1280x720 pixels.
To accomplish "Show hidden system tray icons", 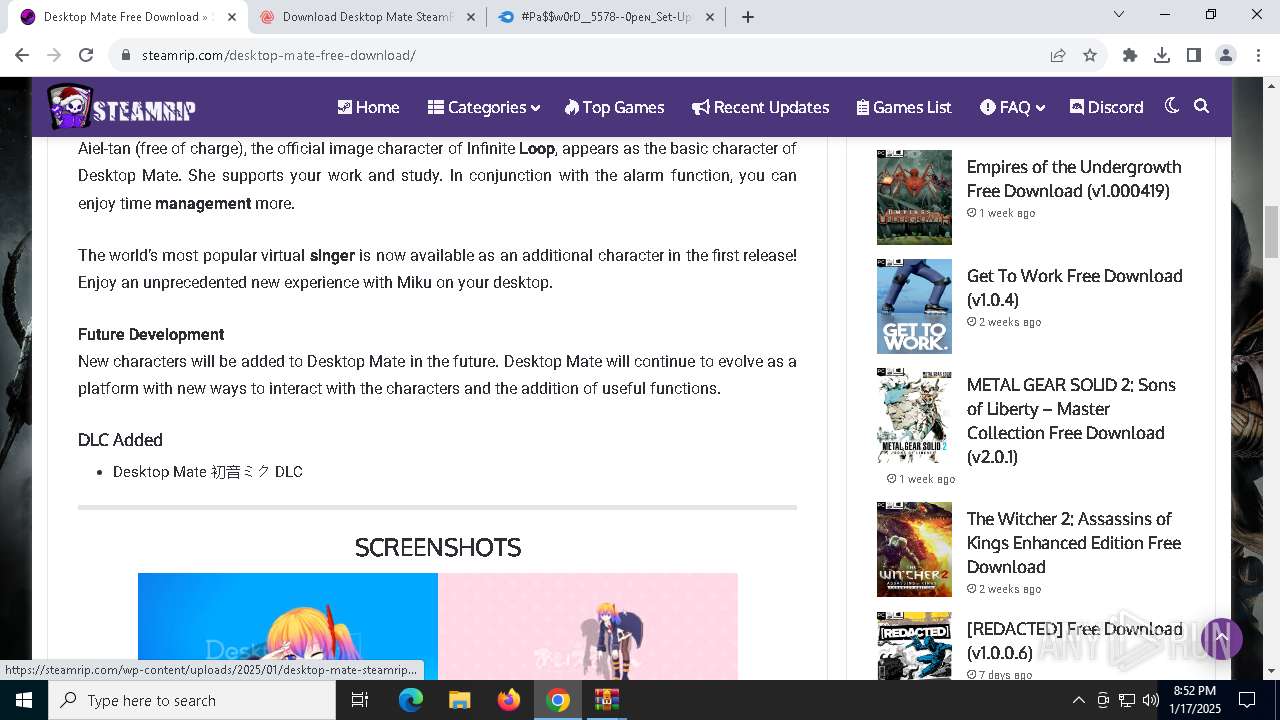I will point(1078,700).
